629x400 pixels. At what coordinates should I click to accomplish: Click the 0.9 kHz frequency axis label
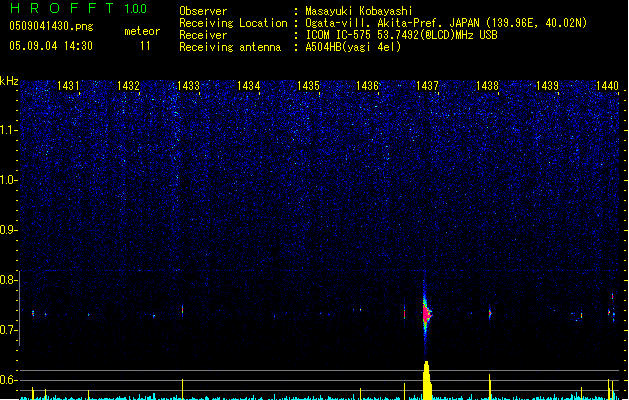point(9,230)
